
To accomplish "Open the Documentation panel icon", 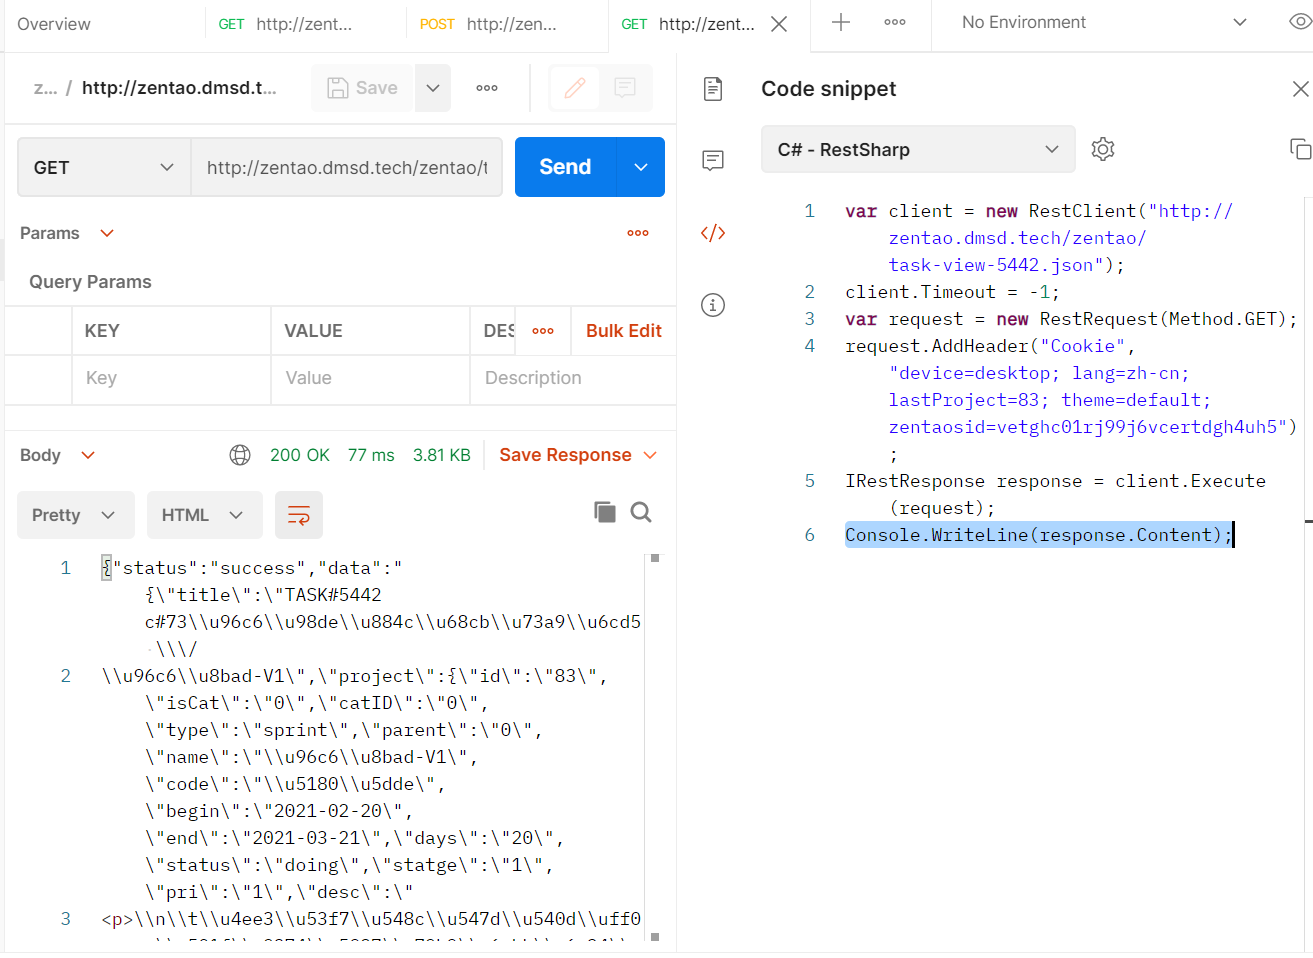I will (713, 88).
